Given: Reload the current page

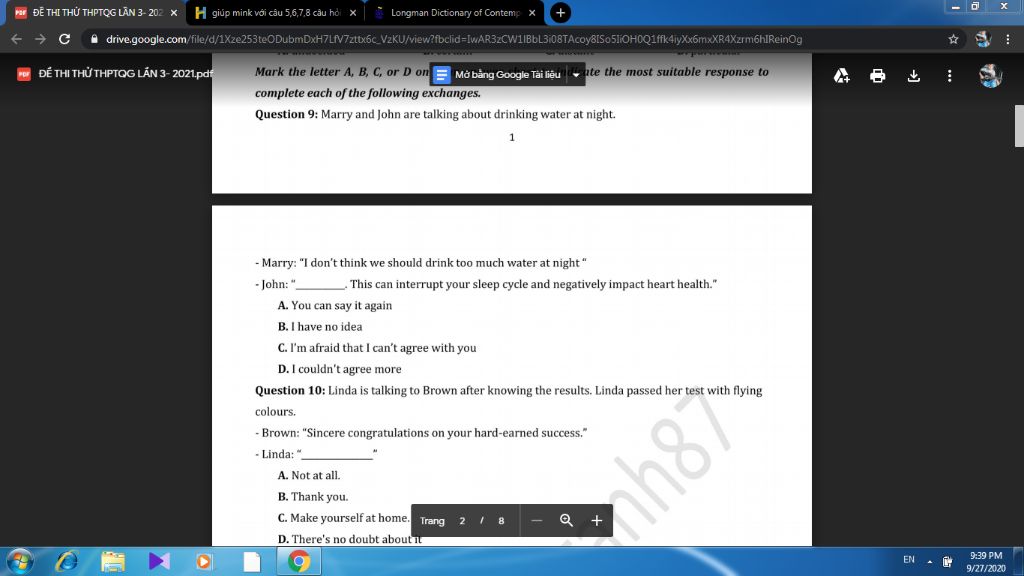Looking at the screenshot, I should point(64,39).
